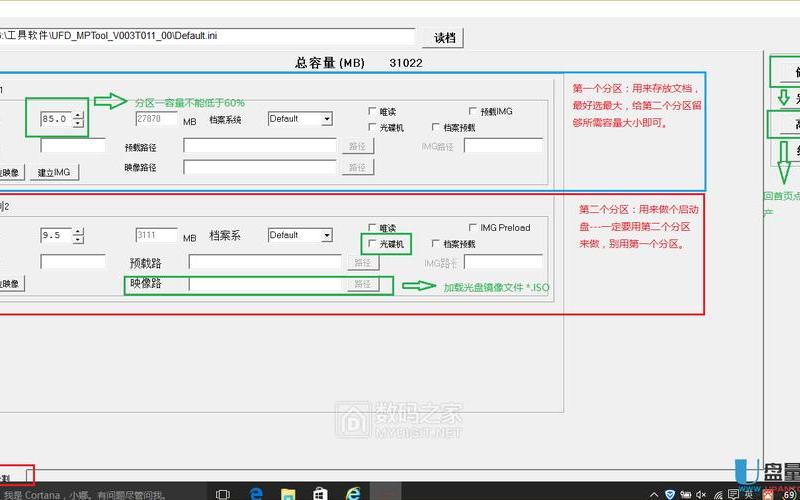Screen dimensions: 800x500
Task: Click the partition 1 IMG路径 input field
Action: [x=503, y=145]
